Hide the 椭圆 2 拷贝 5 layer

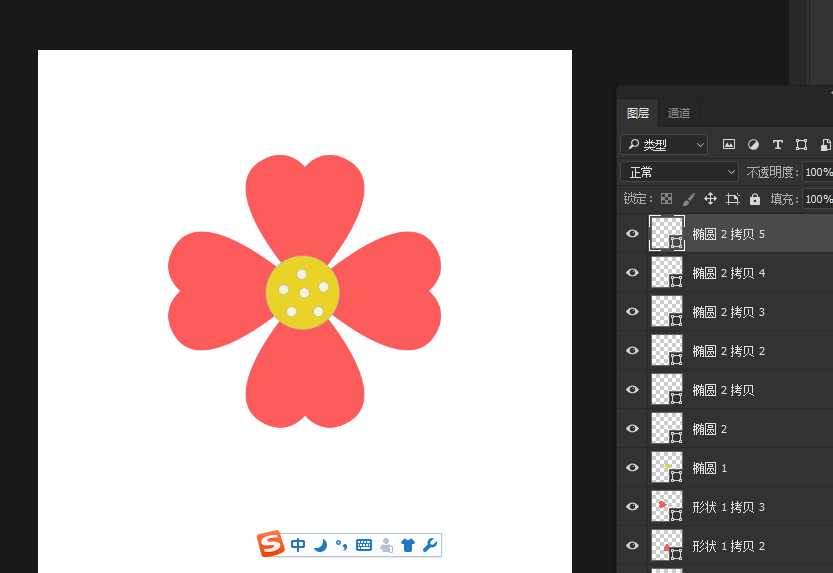click(x=632, y=234)
